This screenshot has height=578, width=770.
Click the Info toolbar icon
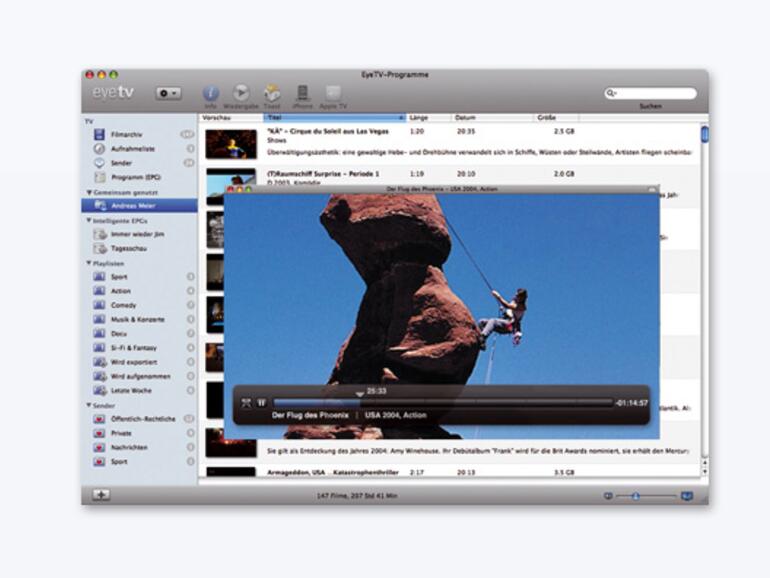coord(210,93)
